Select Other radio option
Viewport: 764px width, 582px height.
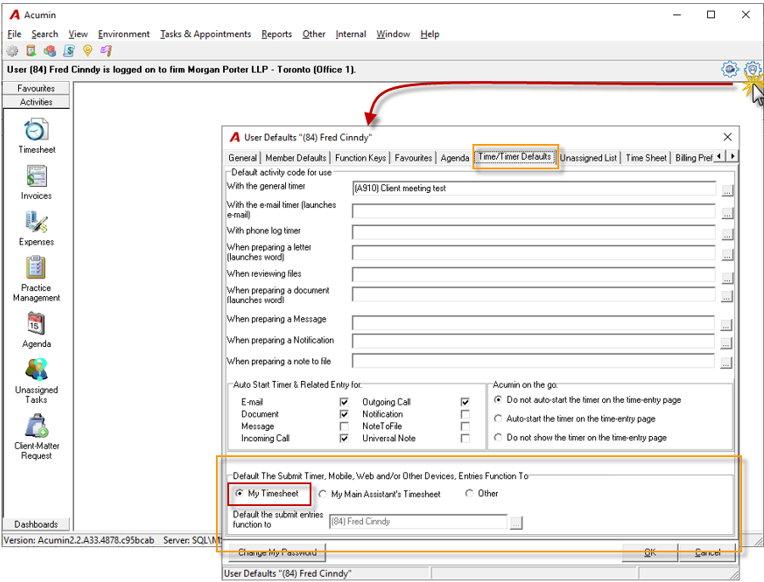pyautogui.click(x=469, y=493)
